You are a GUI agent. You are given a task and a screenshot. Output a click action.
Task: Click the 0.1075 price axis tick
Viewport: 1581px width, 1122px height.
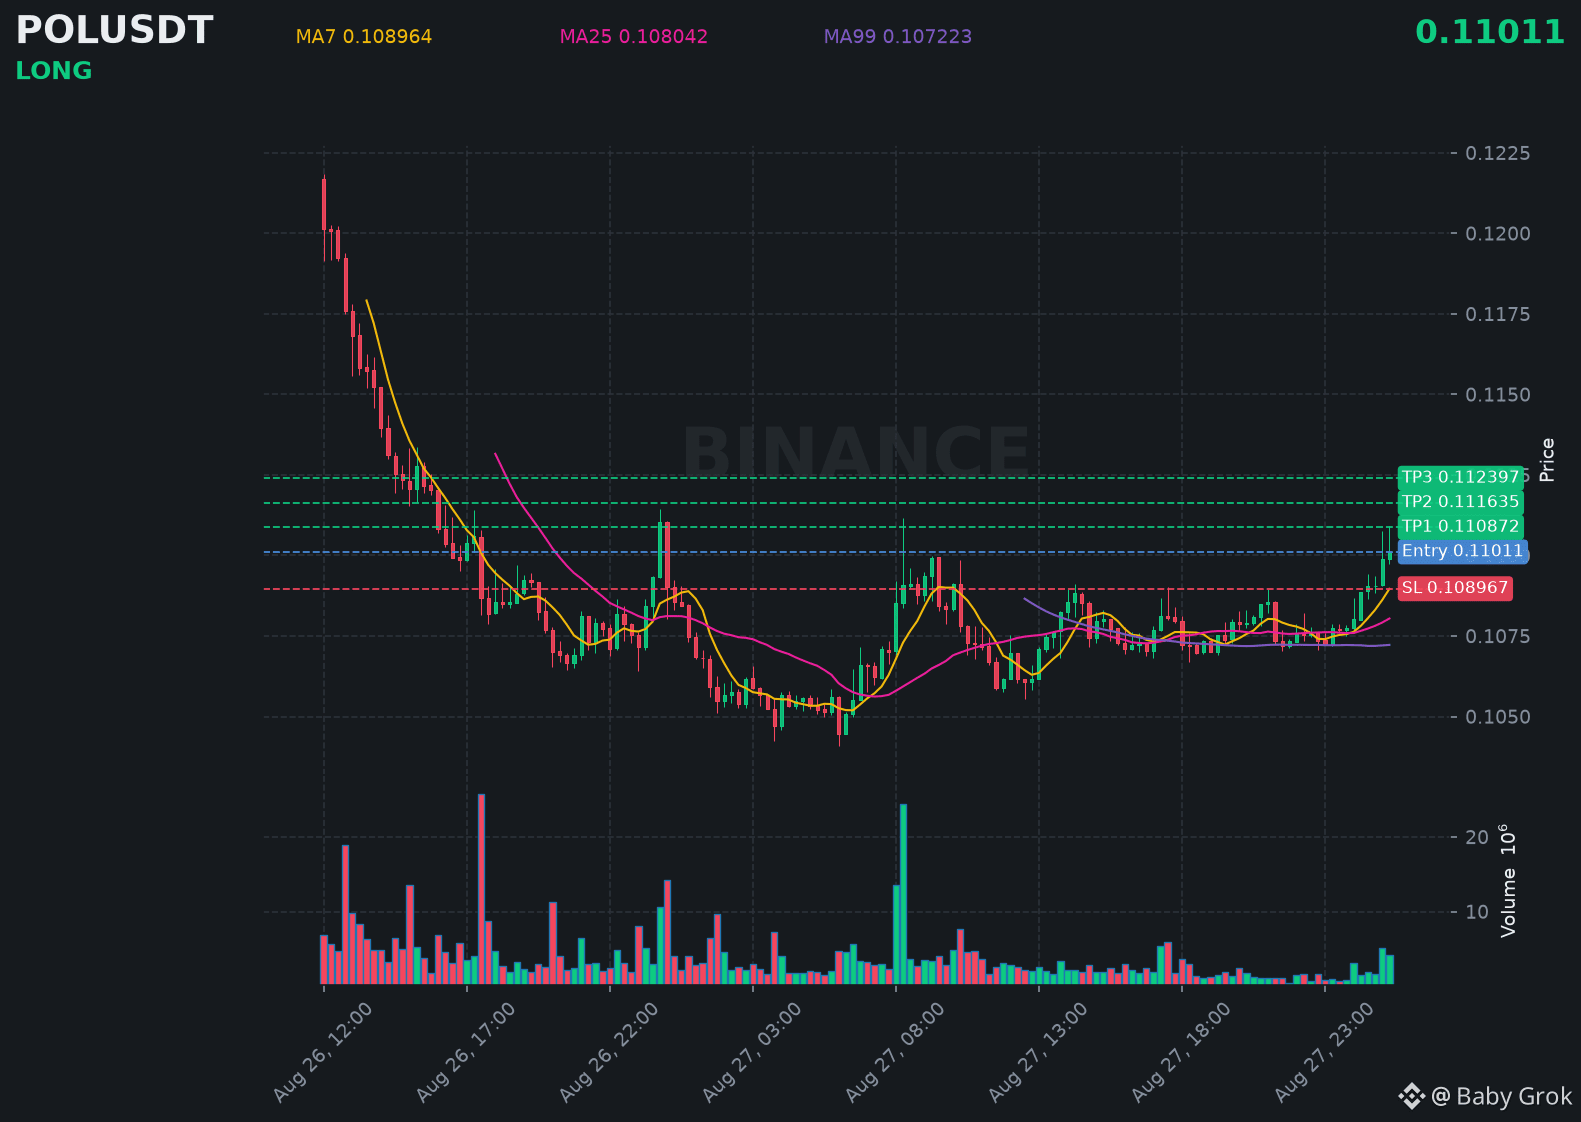[x=1497, y=636]
